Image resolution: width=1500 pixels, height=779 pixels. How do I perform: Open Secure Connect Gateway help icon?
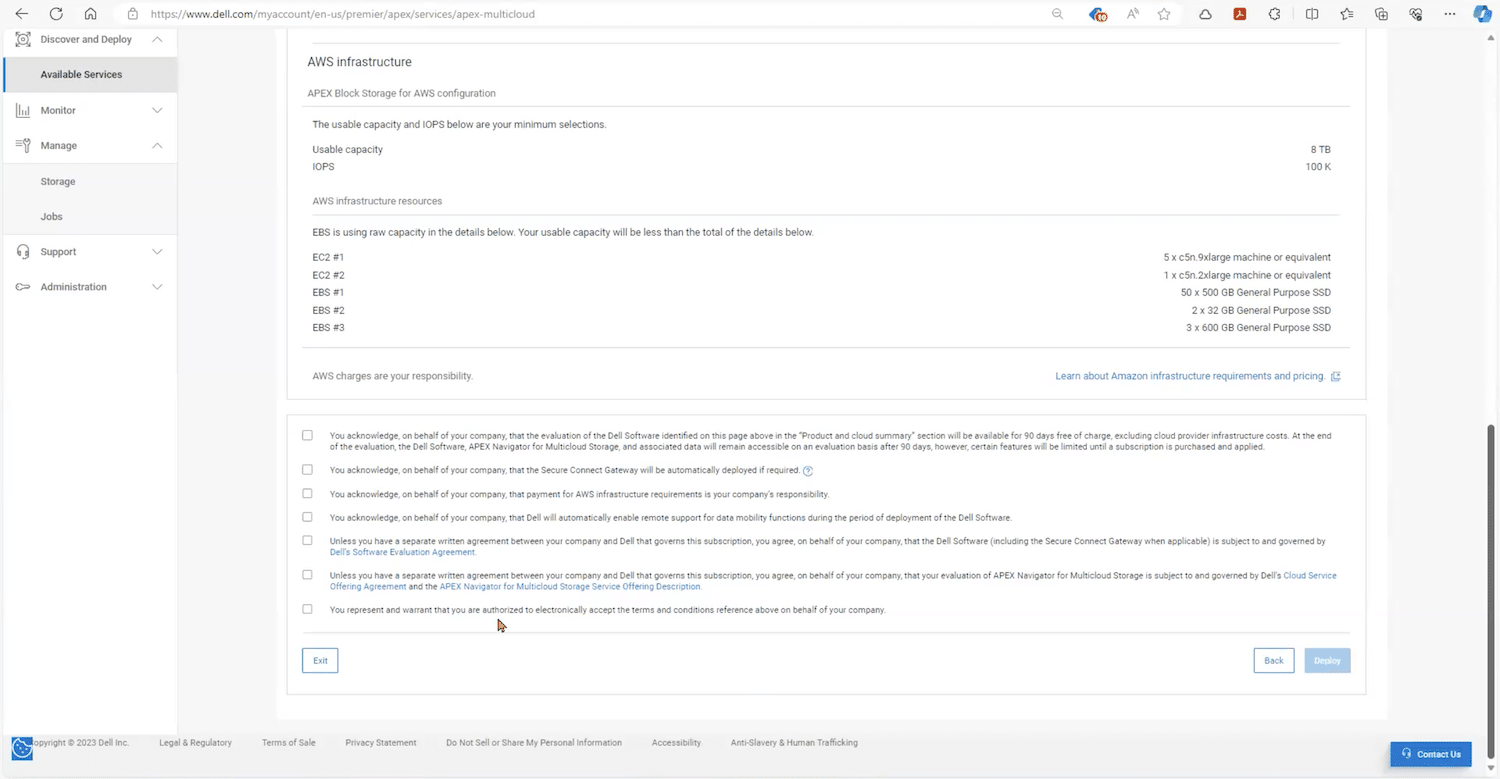click(x=808, y=471)
